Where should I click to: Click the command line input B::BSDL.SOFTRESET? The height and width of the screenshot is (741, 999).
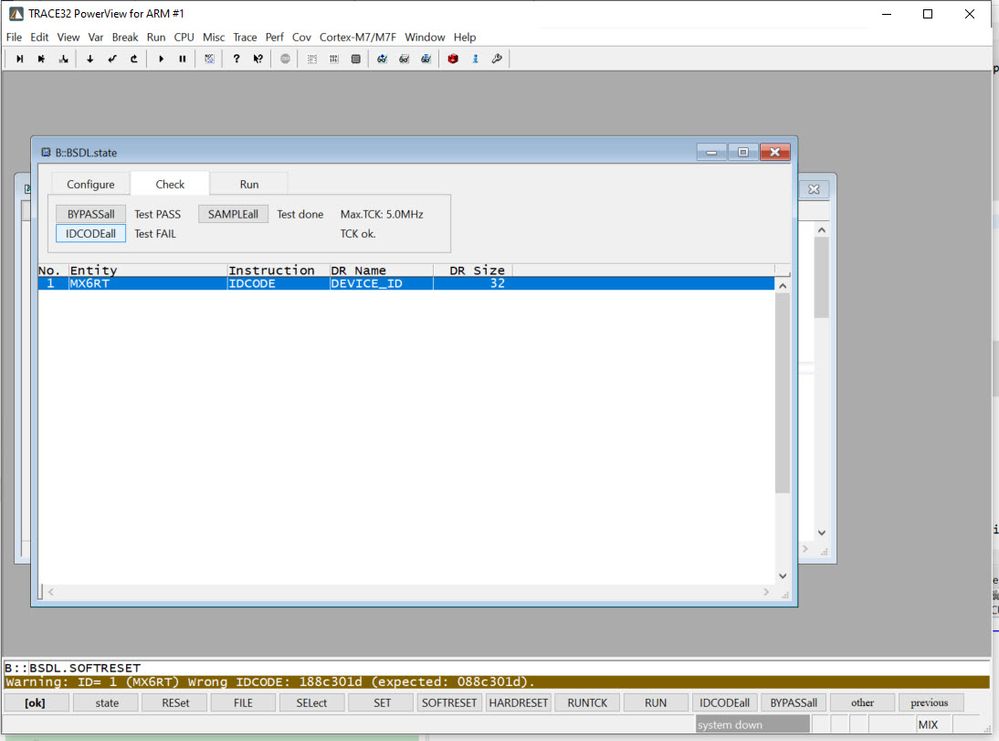pyautogui.click(x=496, y=668)
